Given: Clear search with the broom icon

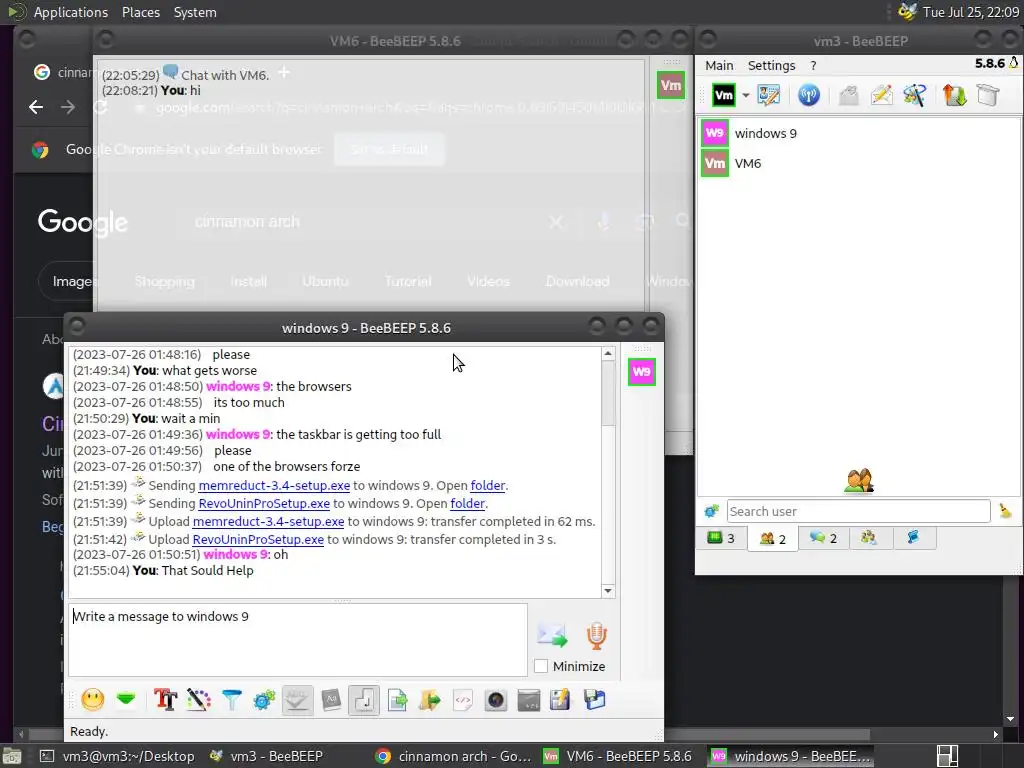Looking at the screenshot, I should 1005,511.
